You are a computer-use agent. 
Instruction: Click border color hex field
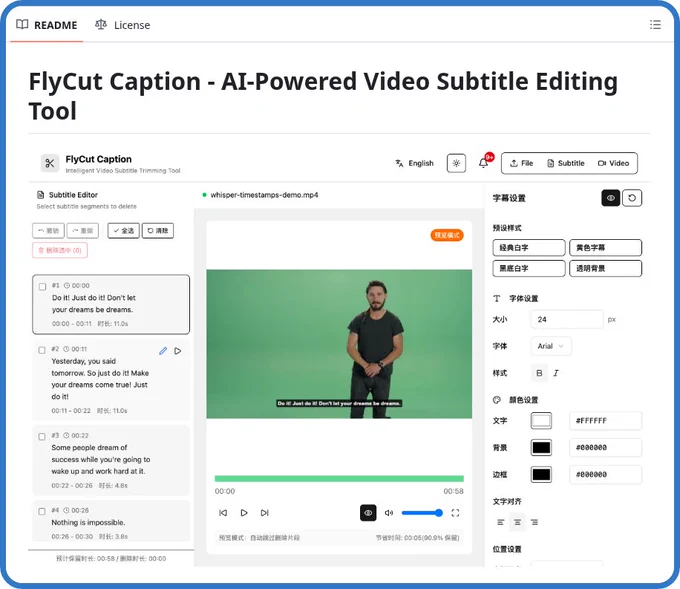point(605,474)
